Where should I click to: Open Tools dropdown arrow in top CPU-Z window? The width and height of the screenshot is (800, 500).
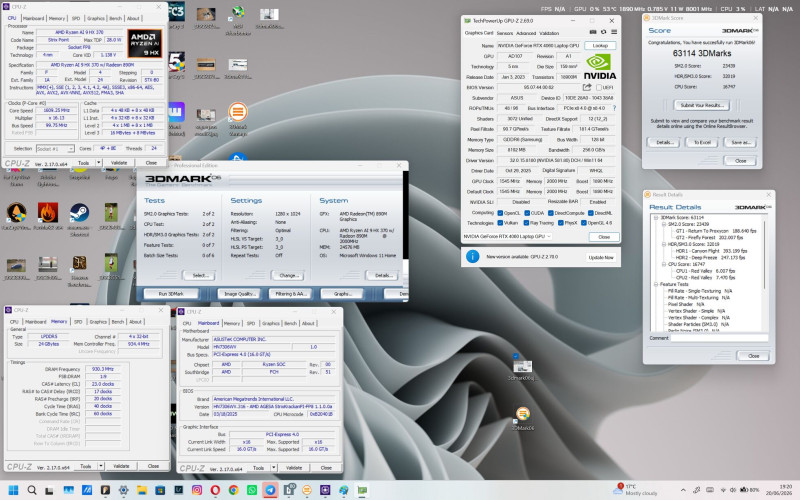tap(98, 163)
